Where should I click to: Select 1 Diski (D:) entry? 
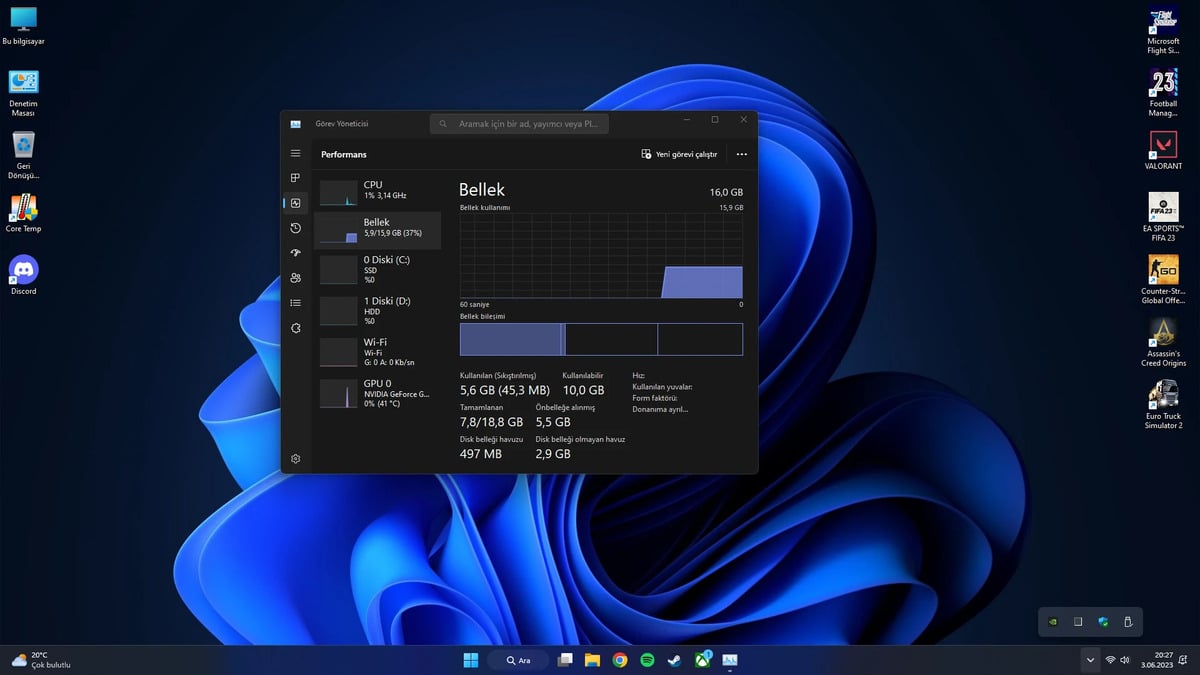[378, 313]
